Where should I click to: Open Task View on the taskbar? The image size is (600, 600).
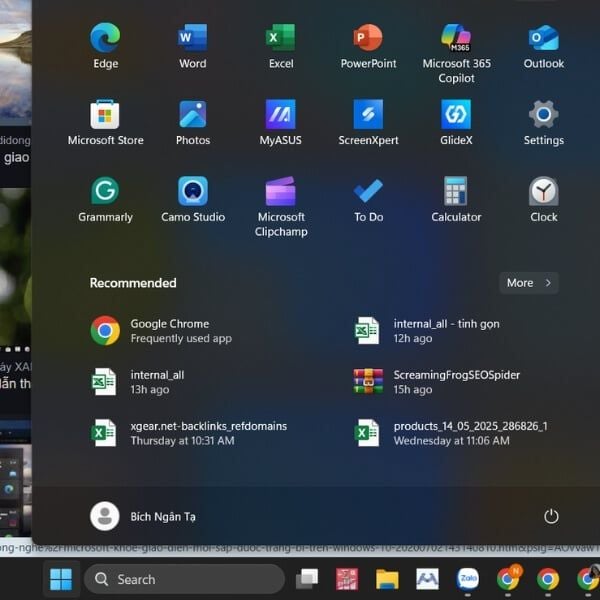pos(307,579)
